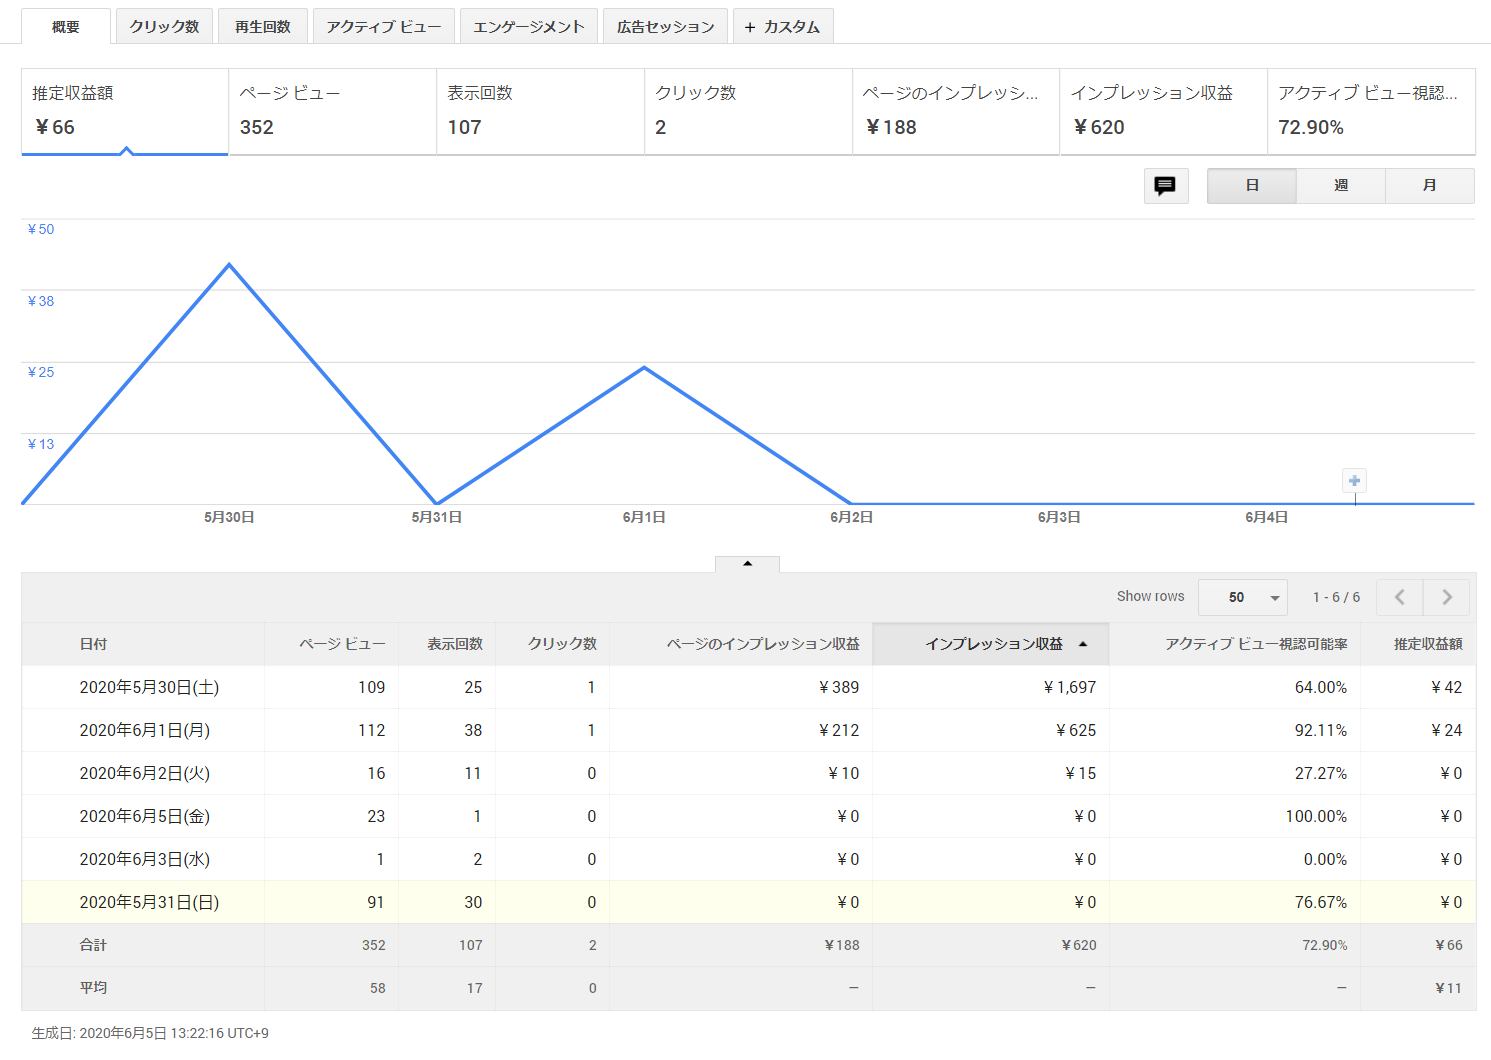
Task: Select the 推定収益額 ¥66 metric card
Action: coord(125,111)
